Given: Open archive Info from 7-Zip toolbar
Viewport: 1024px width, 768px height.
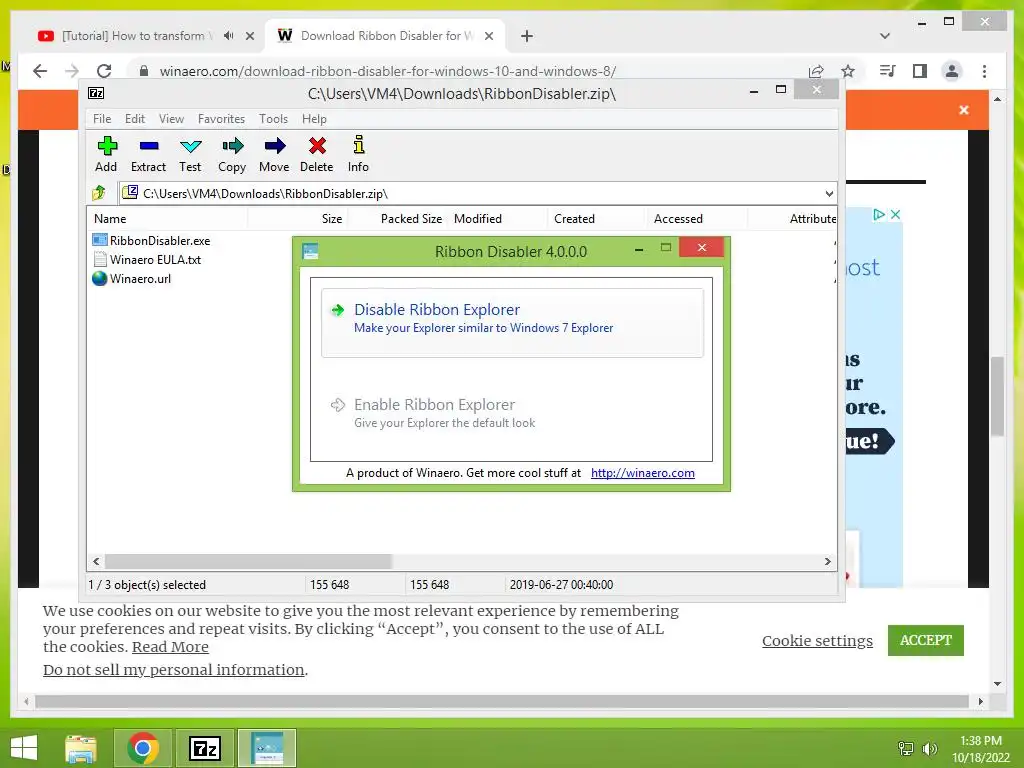Looking at the screenshot, I should pyautogui.click(x=358, y=154).
